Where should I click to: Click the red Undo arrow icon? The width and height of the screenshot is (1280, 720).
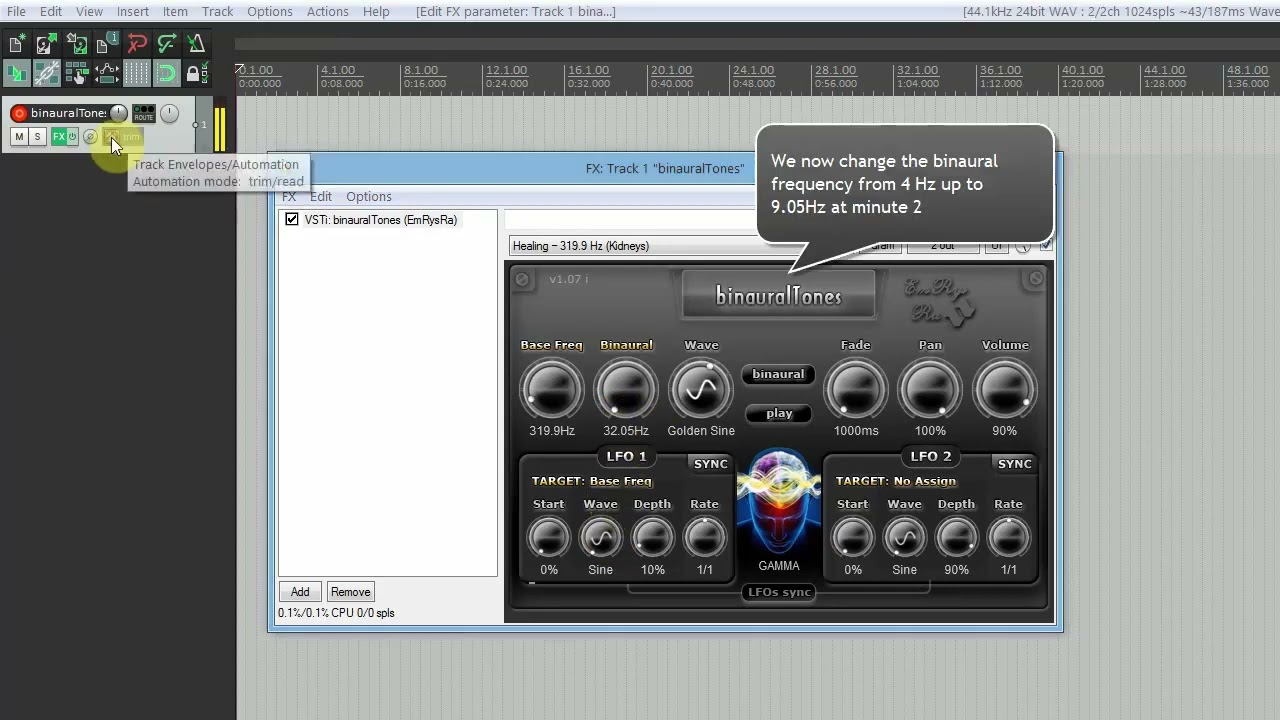(x=137, y=43)
